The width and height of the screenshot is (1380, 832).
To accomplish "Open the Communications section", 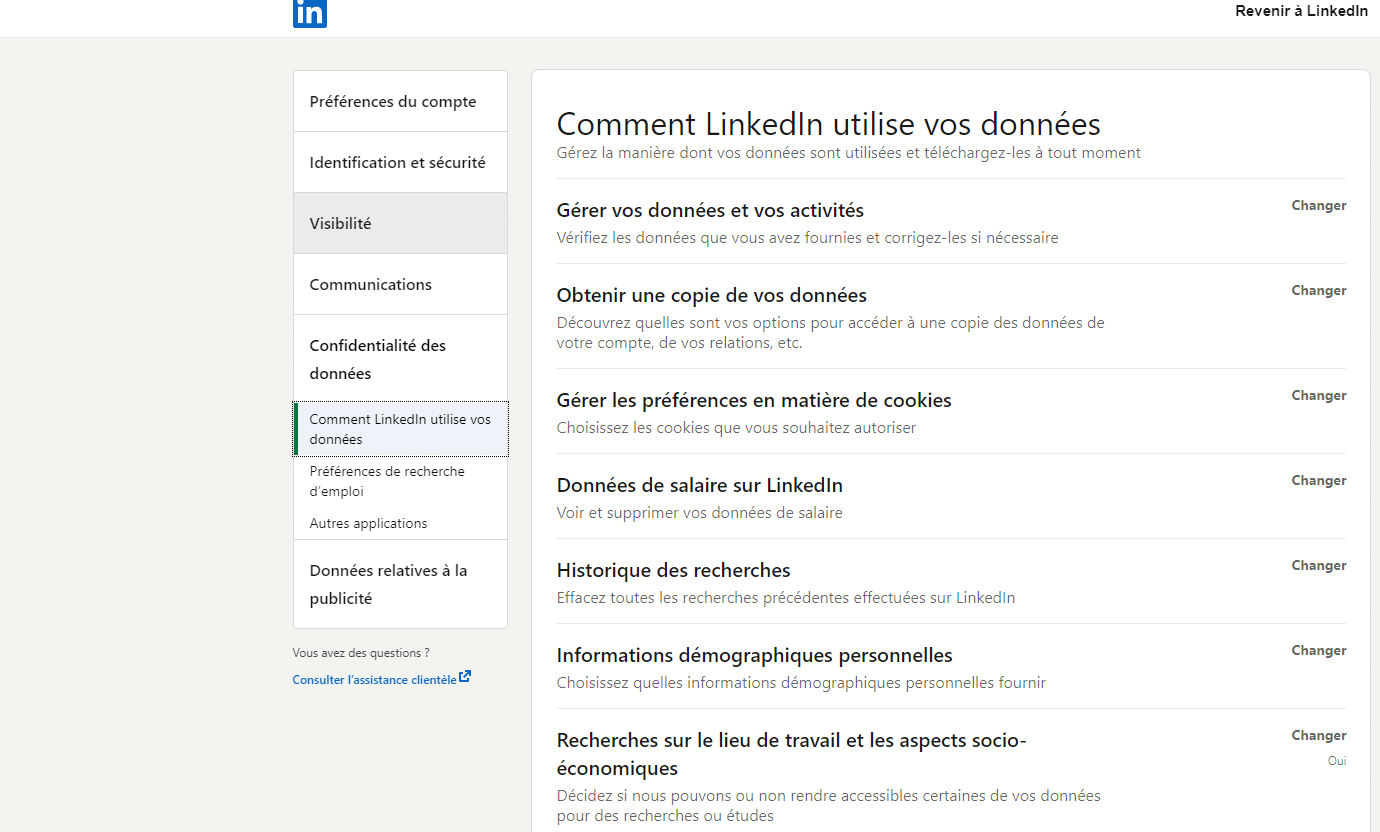I will [x=400, y=284].
